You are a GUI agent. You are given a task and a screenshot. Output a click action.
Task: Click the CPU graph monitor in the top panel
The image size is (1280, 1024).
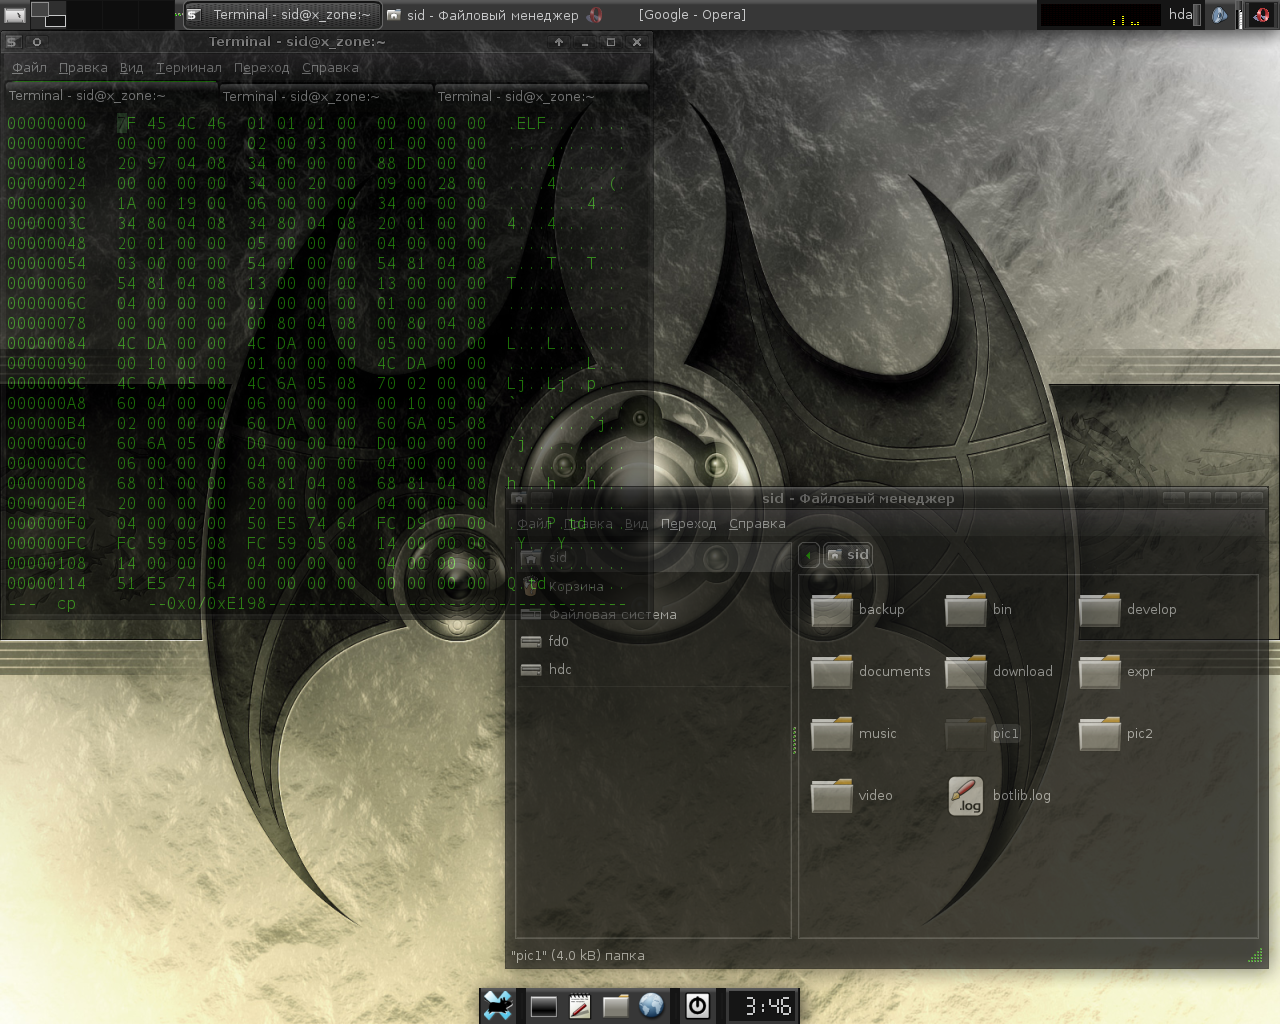pyautogui.click(x=1100, y=15)
